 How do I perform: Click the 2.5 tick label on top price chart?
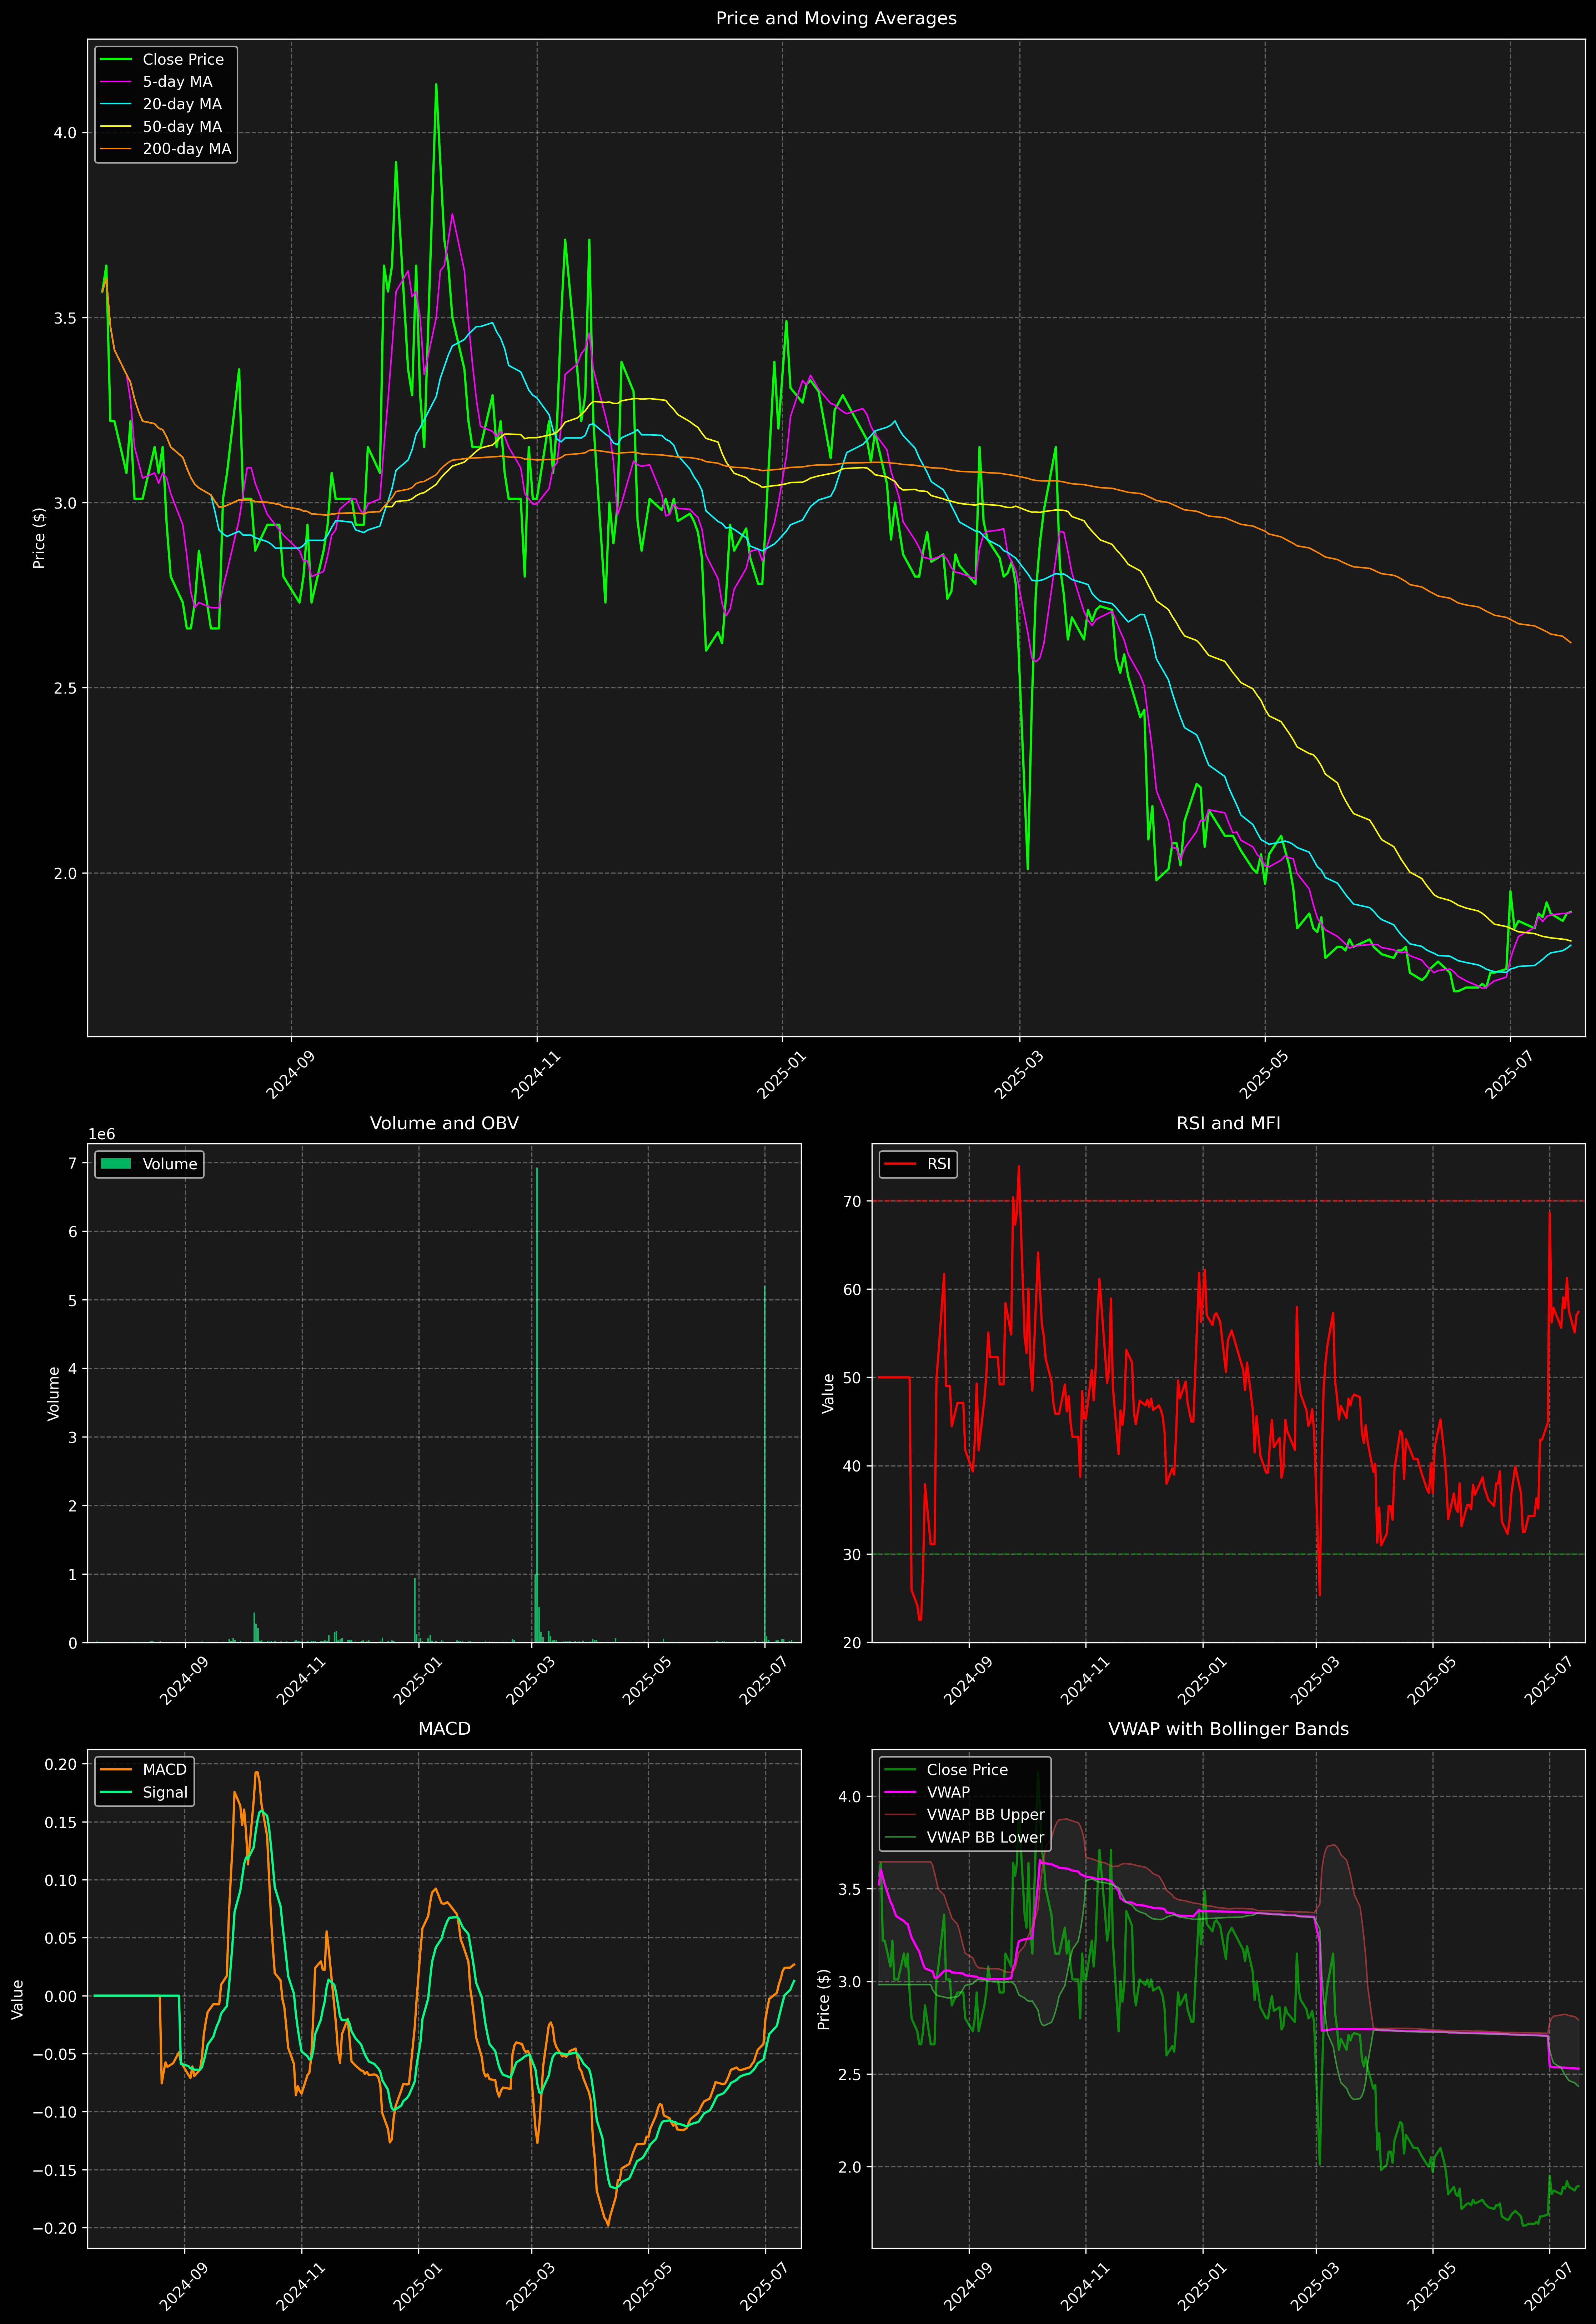pyautogui.click(x=65, y=688)
